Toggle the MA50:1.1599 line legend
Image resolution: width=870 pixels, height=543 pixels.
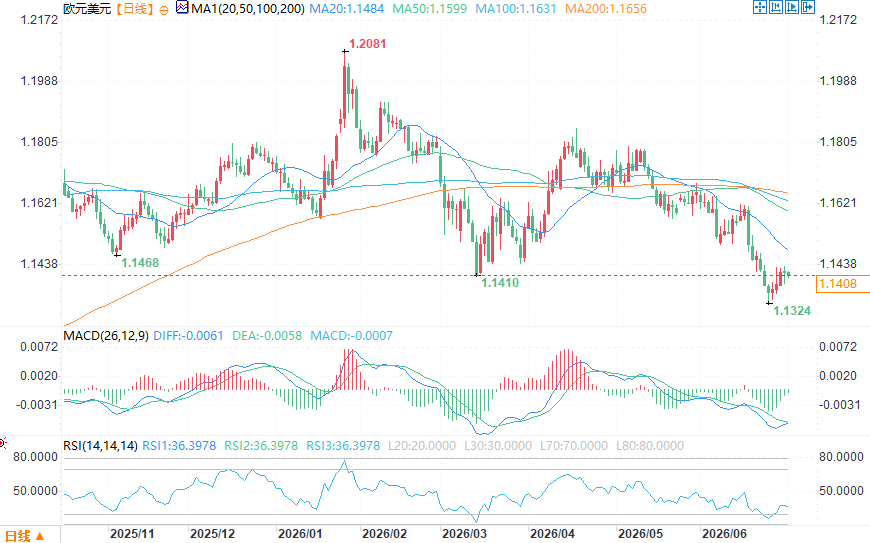(x=429, y=9)
